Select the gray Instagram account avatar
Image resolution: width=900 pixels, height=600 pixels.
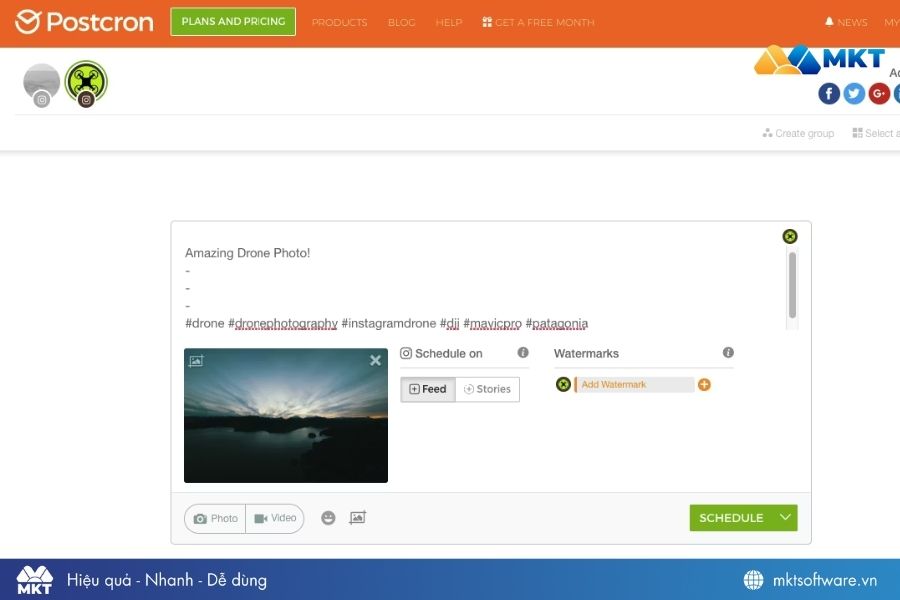coord(42,83)
